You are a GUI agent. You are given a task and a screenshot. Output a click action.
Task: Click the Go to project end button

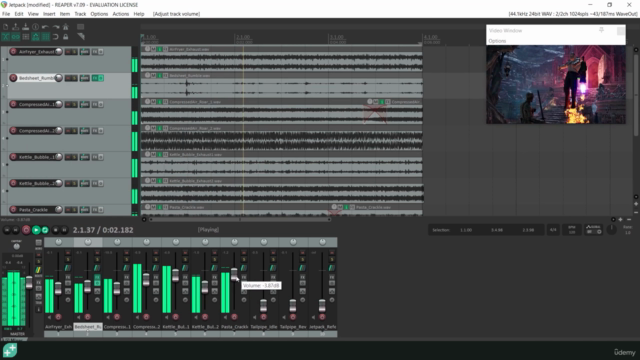click(16, 230)
